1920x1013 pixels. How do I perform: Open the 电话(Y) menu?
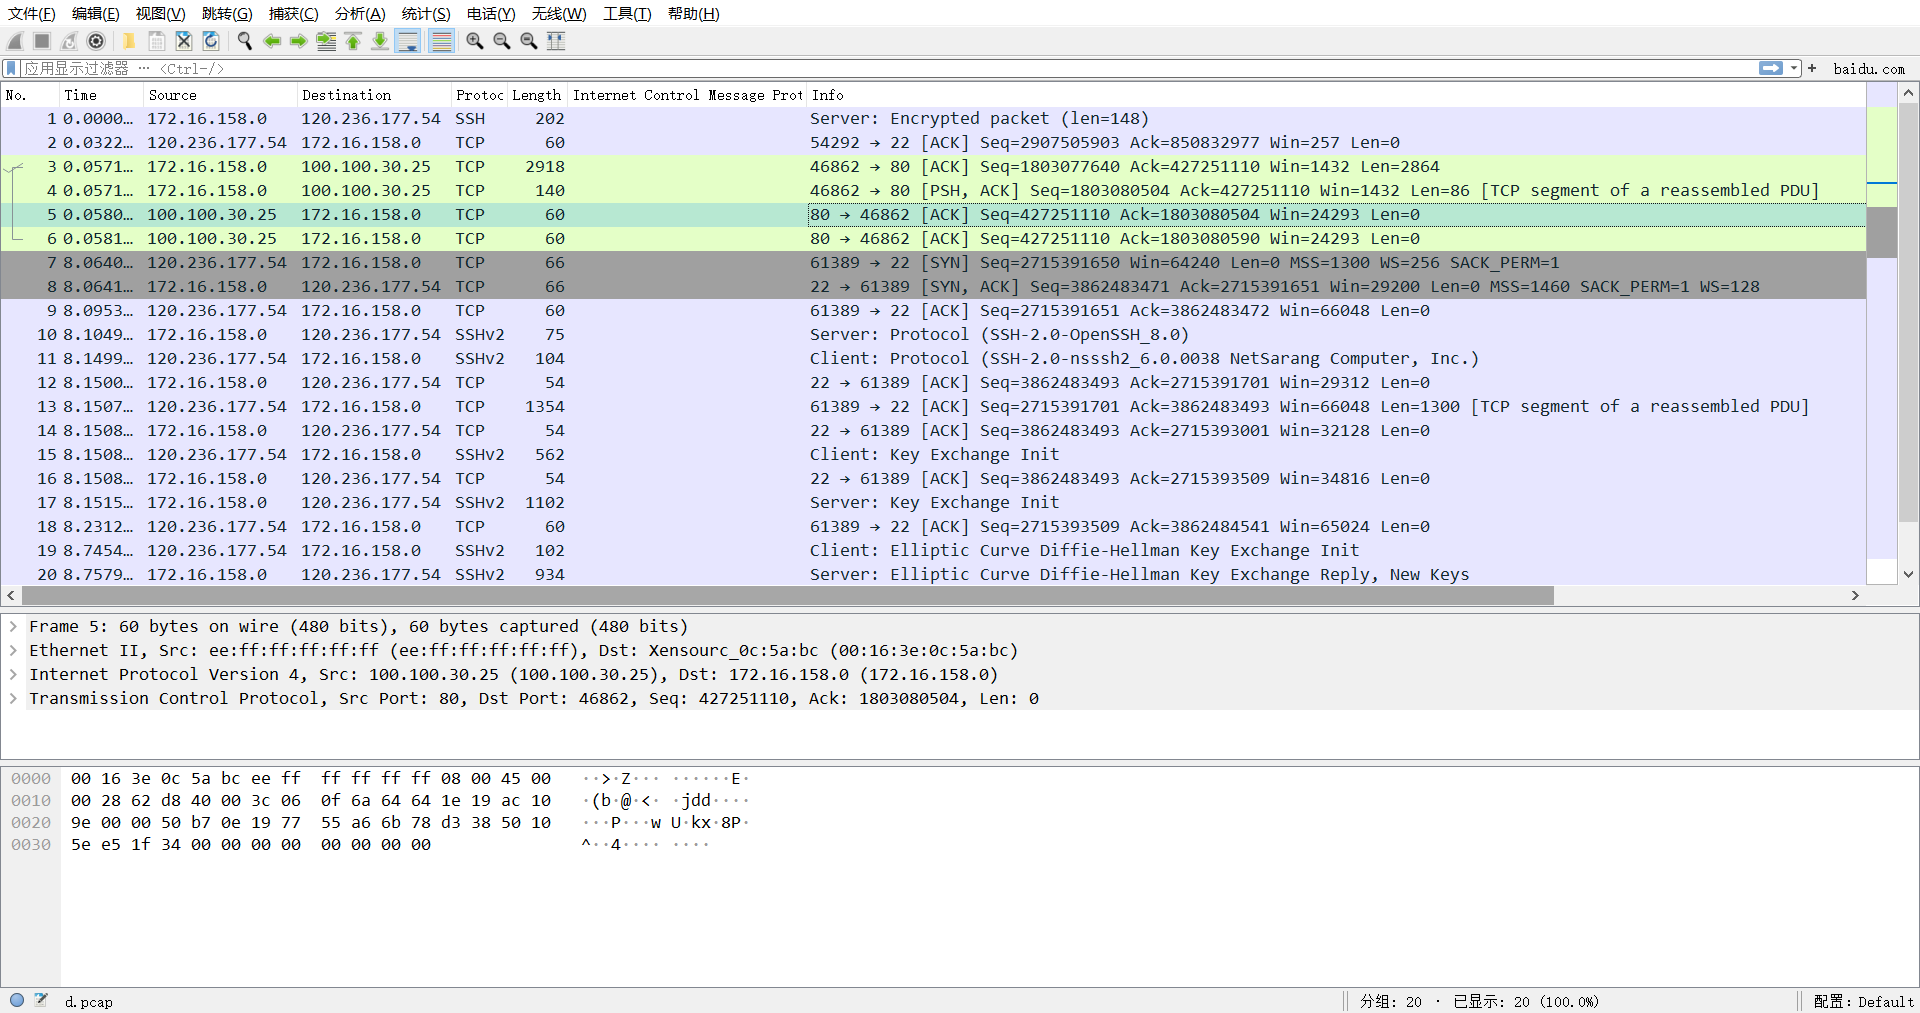tap(491, 14)
